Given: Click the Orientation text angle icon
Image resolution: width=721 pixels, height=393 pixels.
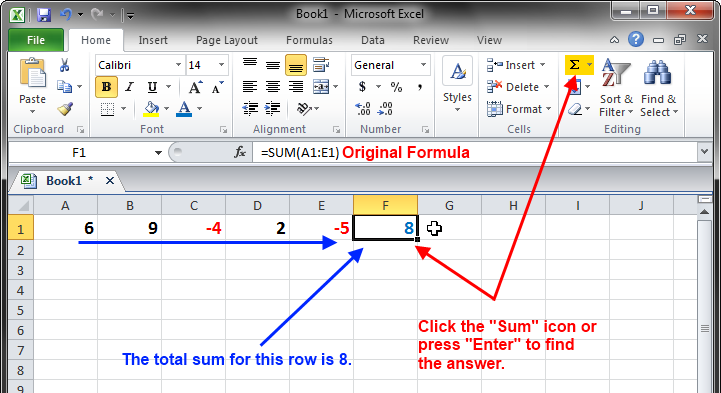Looking at the screenshot, I should coord(303,109).
